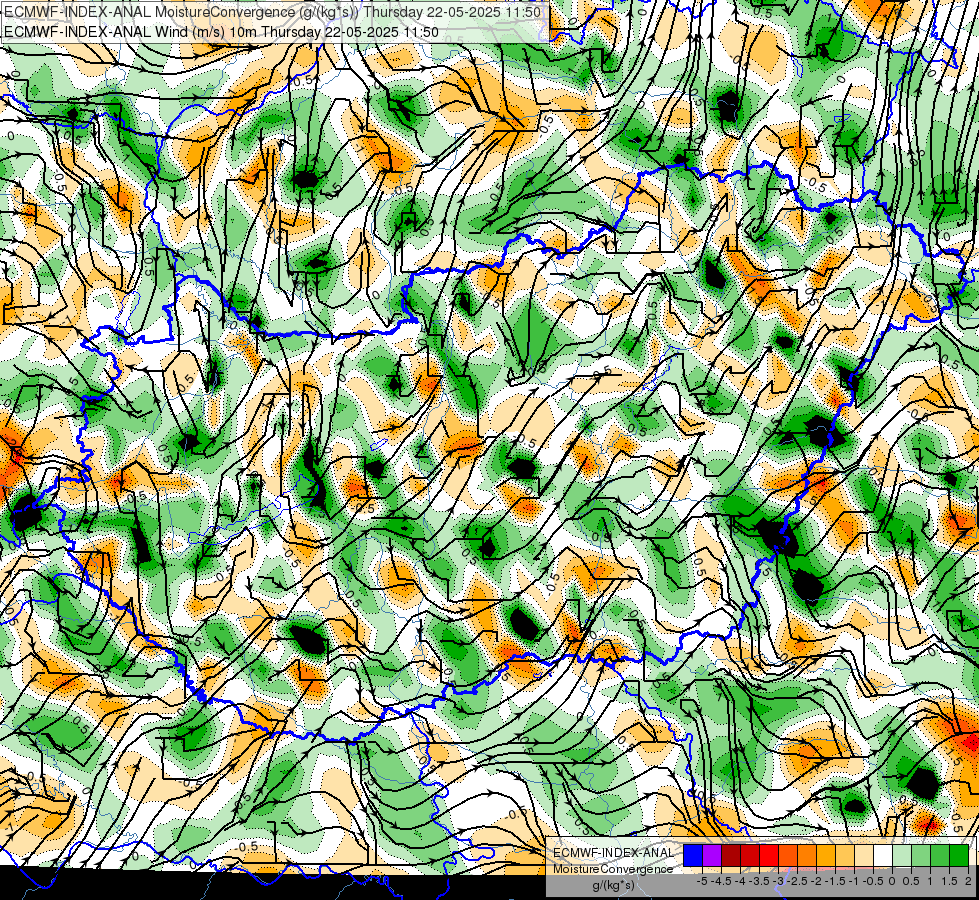Click the purple legend color swatch

pos(712,855)
